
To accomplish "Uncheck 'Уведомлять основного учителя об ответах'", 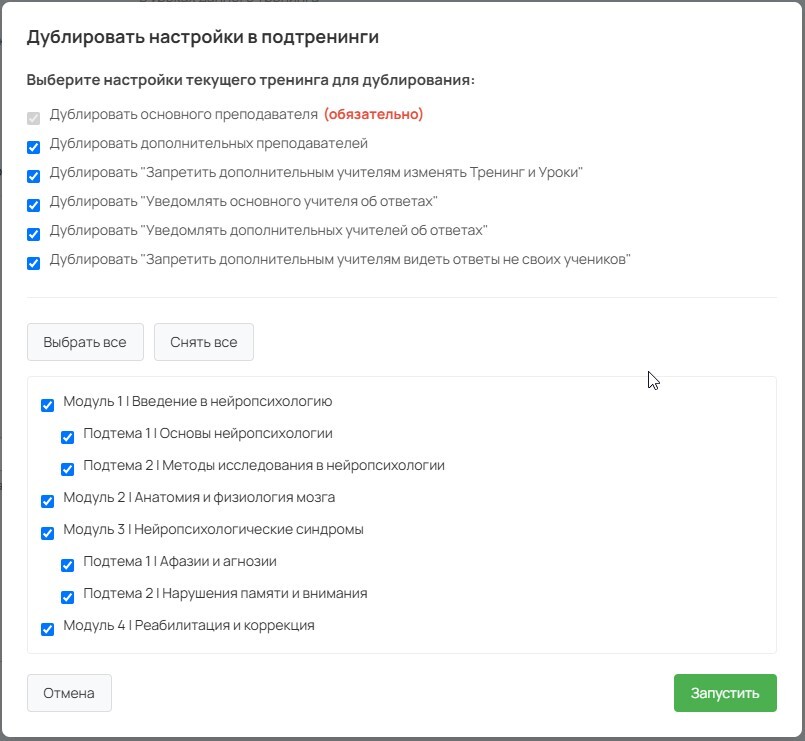I will pyautogui.click(x=34, y=205).
